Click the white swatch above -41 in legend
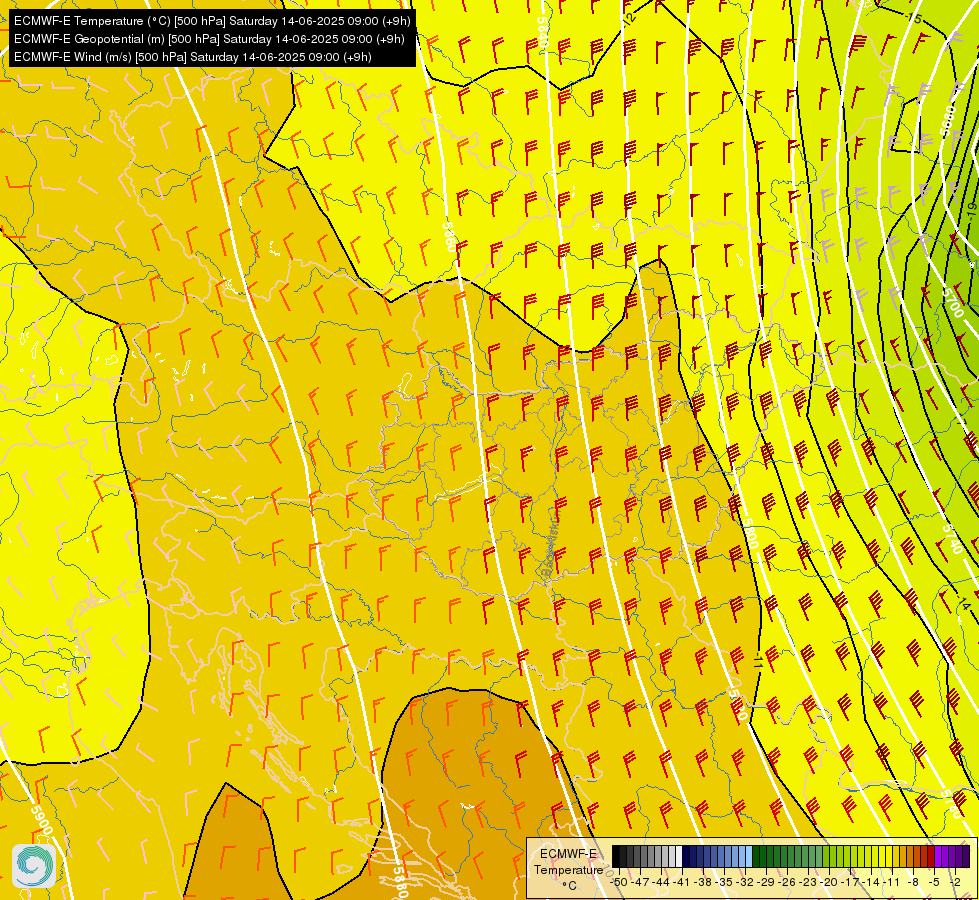The width and height of the screenshot is (979, 900). pos(679,856)
